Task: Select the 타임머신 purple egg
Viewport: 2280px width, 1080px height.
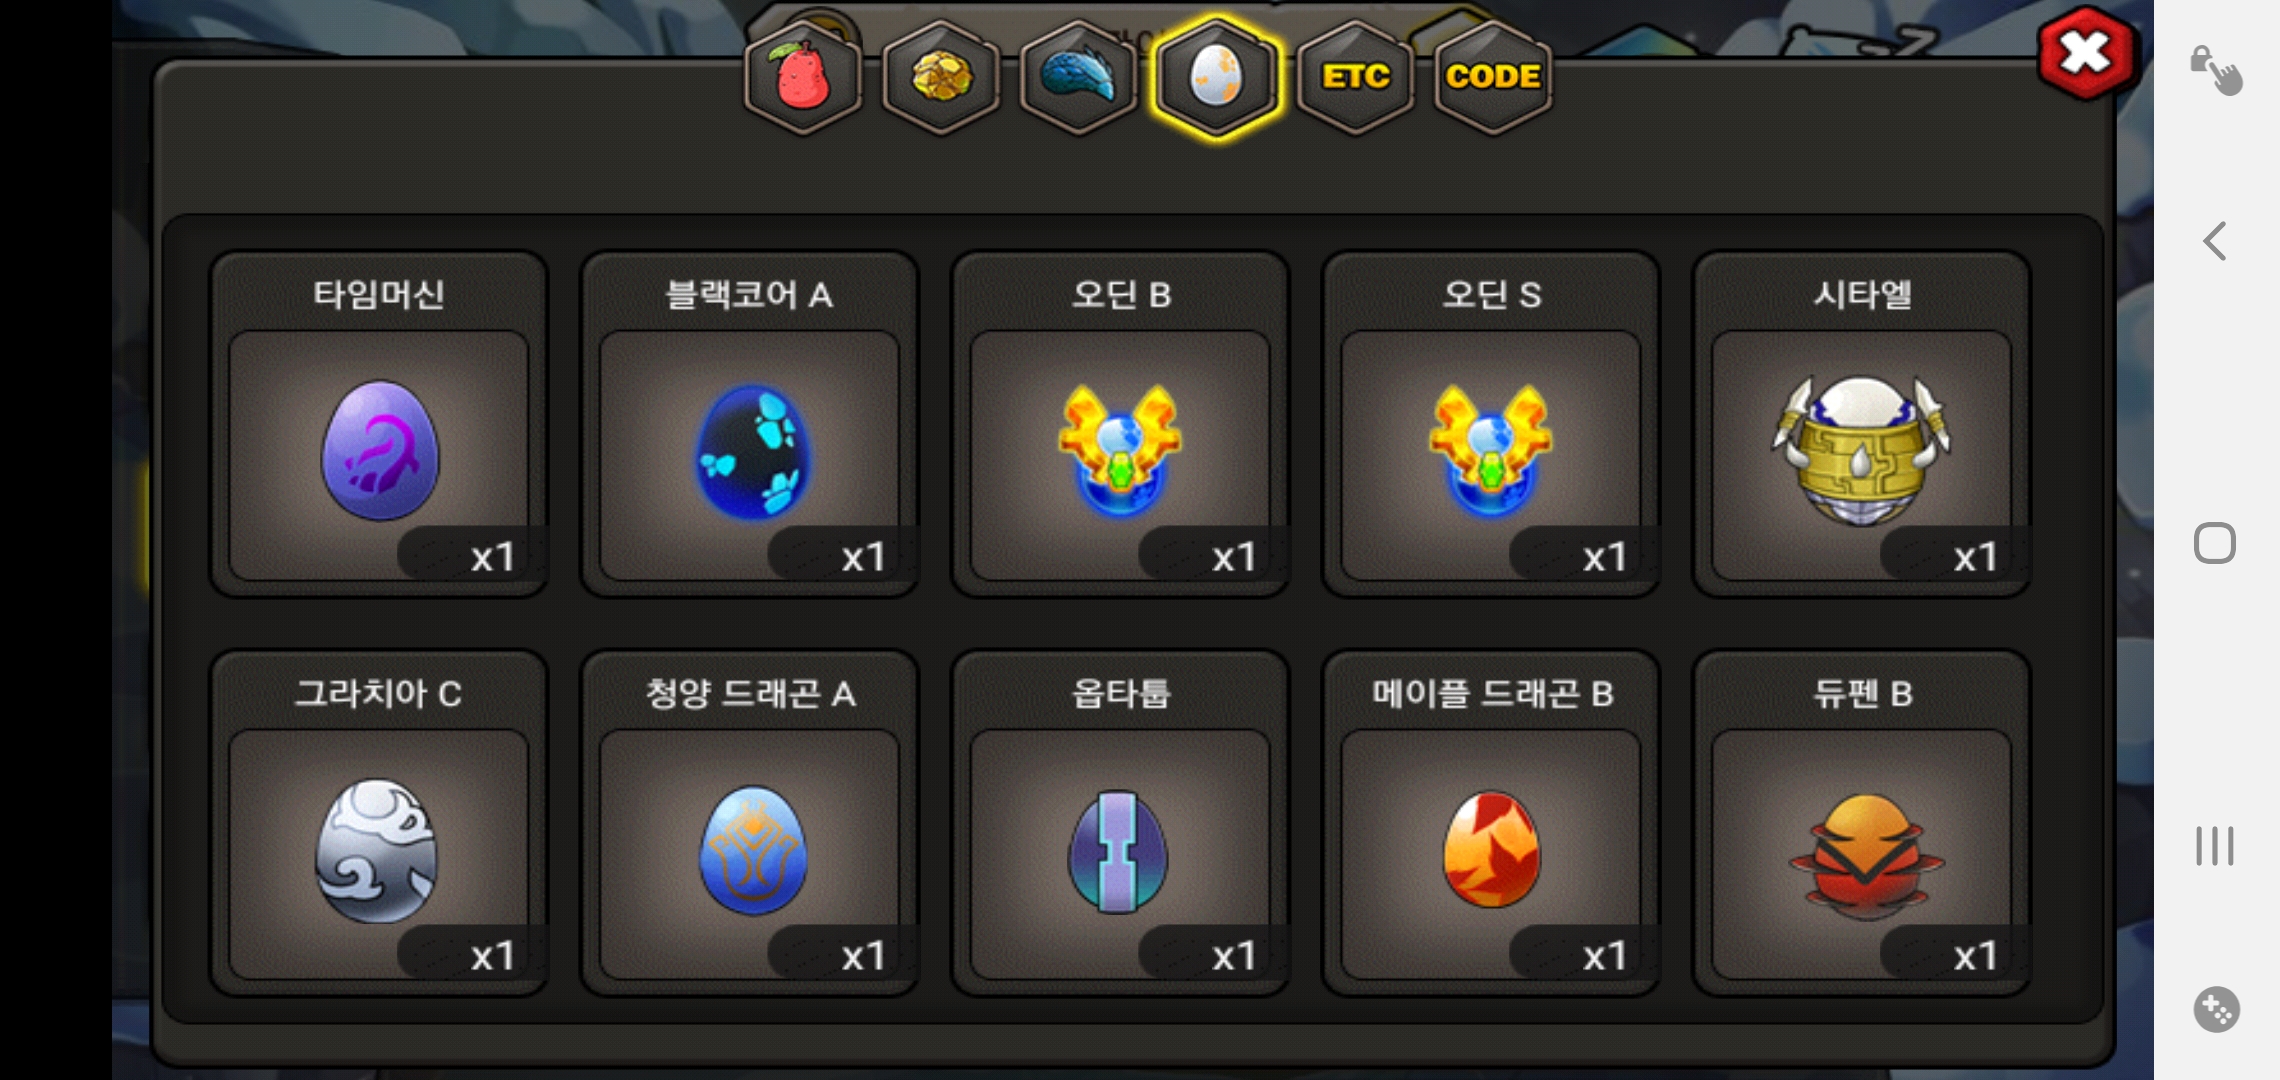Action: pos(379,424)
